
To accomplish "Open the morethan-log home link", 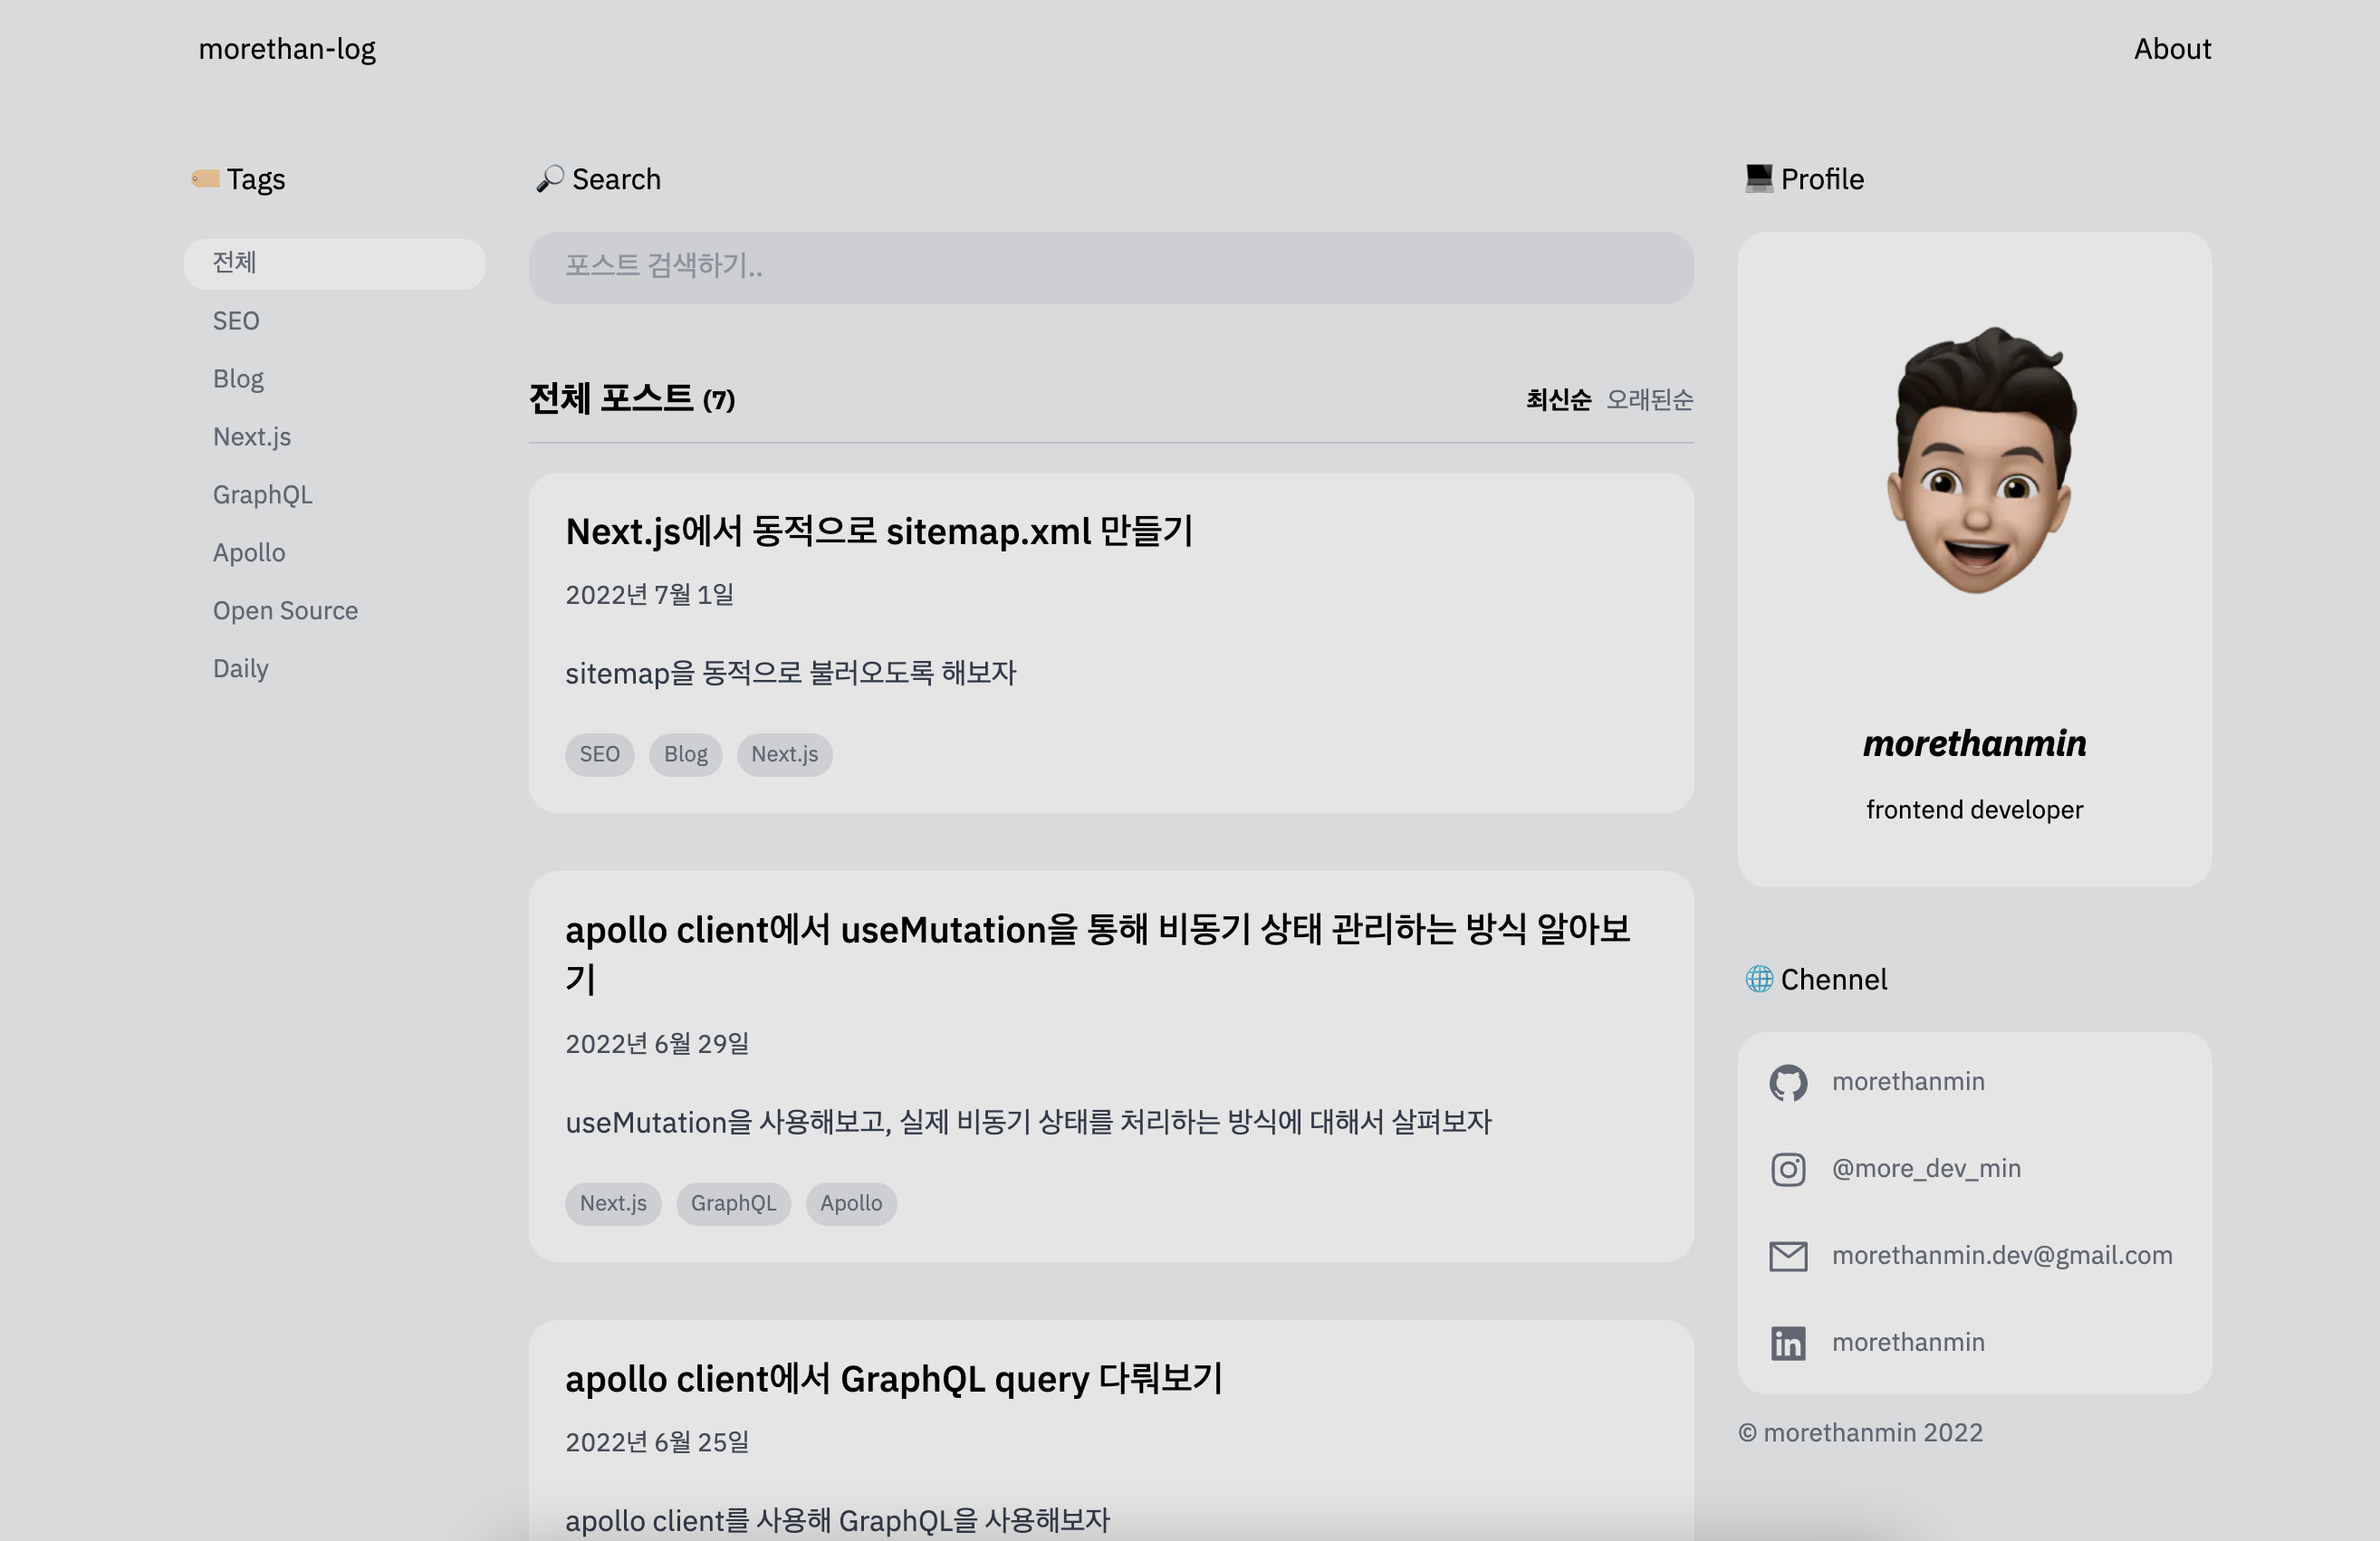I will (x=287, y=49).
